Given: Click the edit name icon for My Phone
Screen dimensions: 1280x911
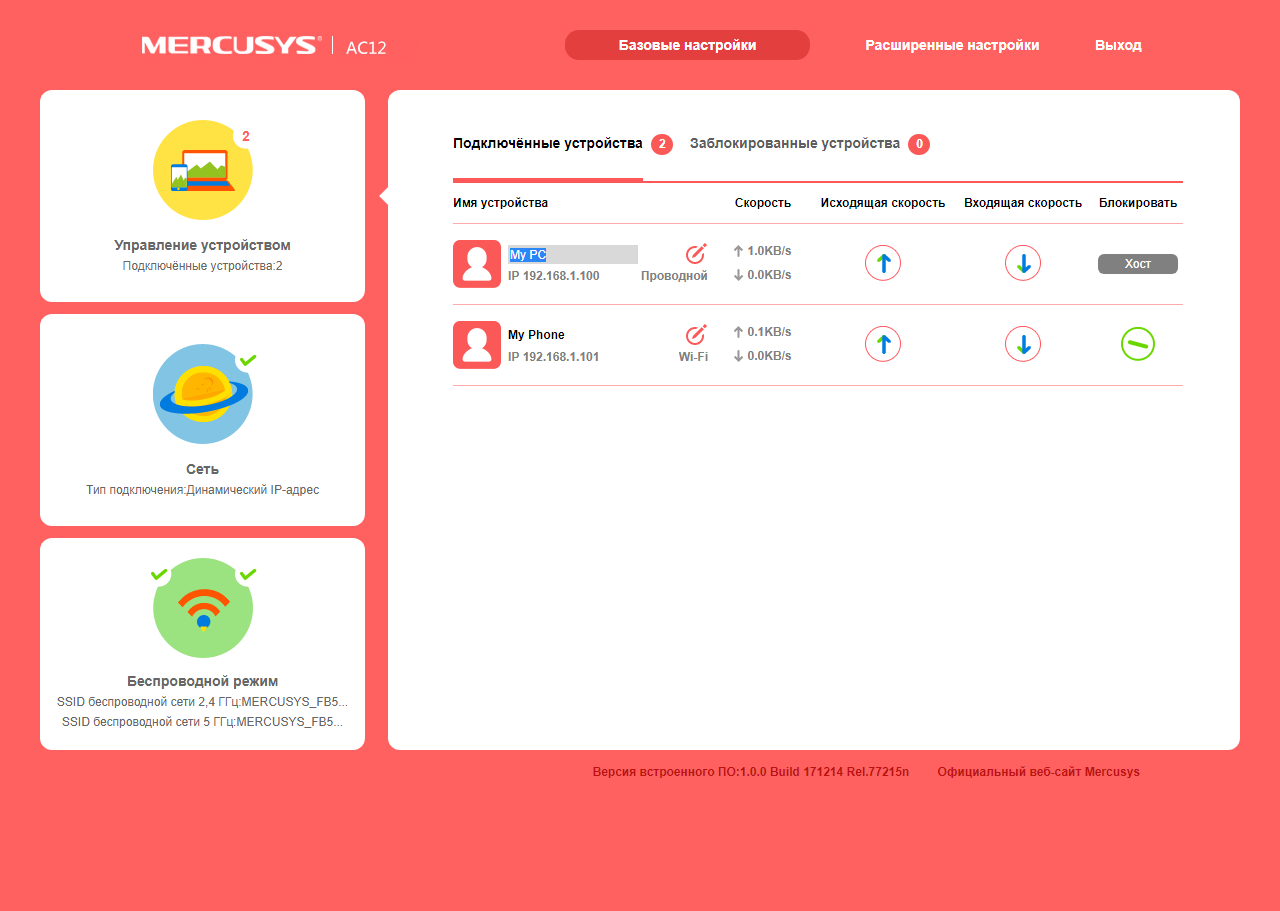Looking at the screenshot, I should coord(696,335).
